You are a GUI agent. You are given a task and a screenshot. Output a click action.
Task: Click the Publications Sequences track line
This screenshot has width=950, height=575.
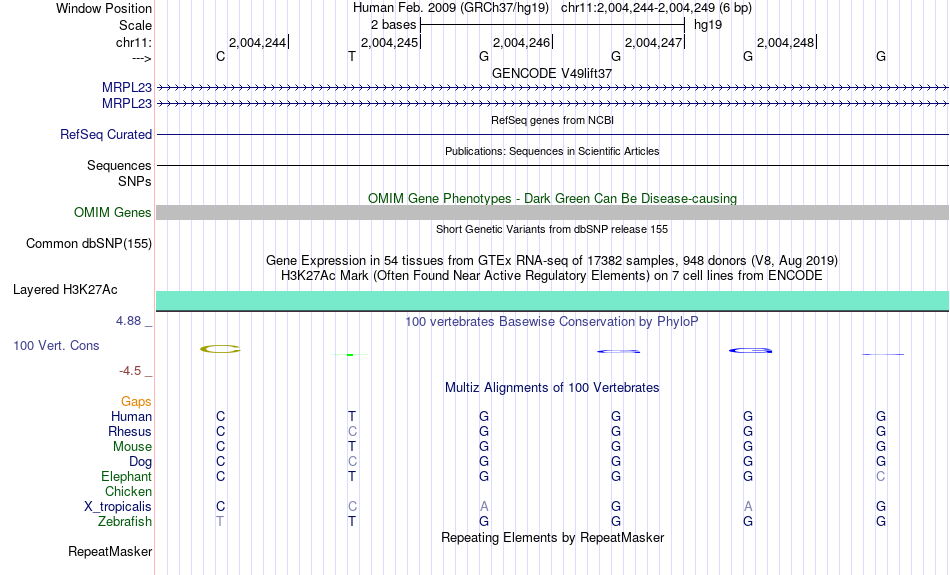tap(552, 165)
